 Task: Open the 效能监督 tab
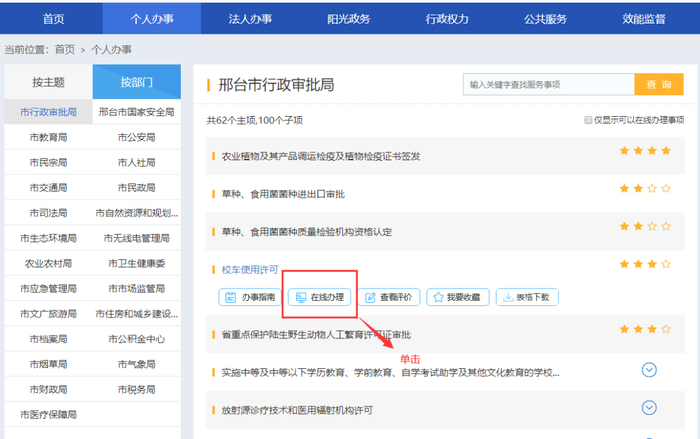[644, 19]
